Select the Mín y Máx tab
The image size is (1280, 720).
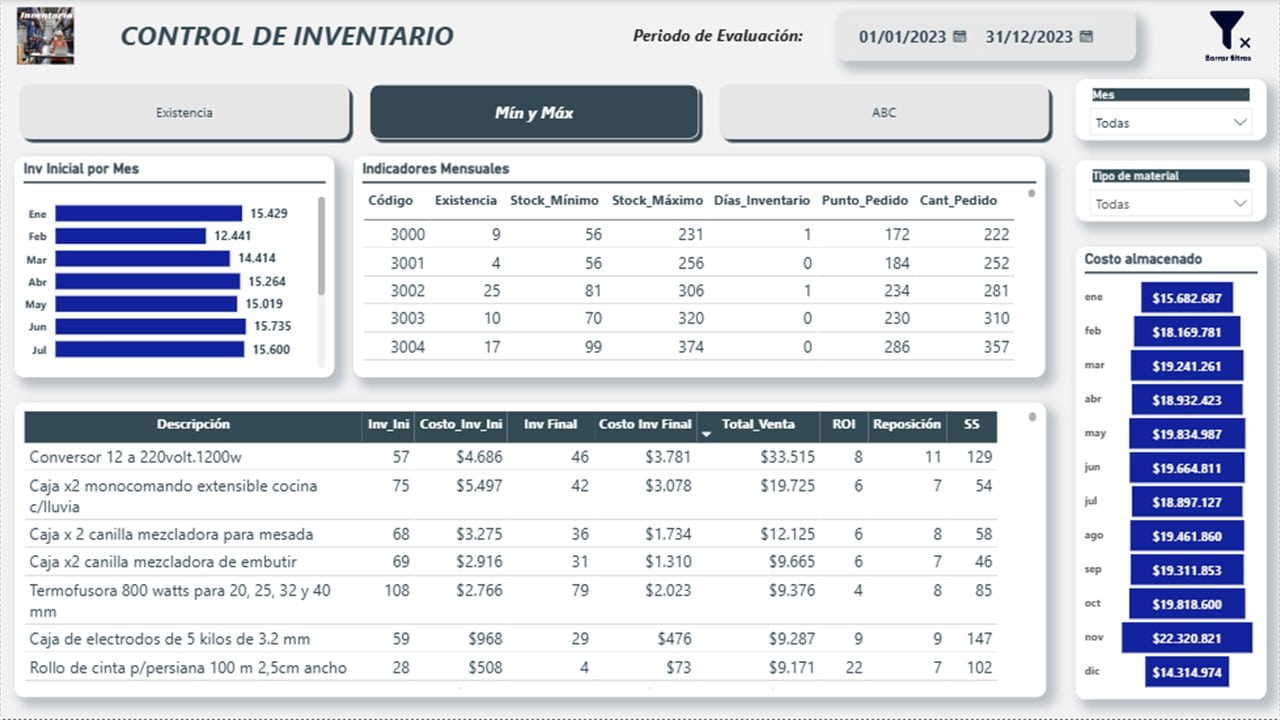[534, 113]
